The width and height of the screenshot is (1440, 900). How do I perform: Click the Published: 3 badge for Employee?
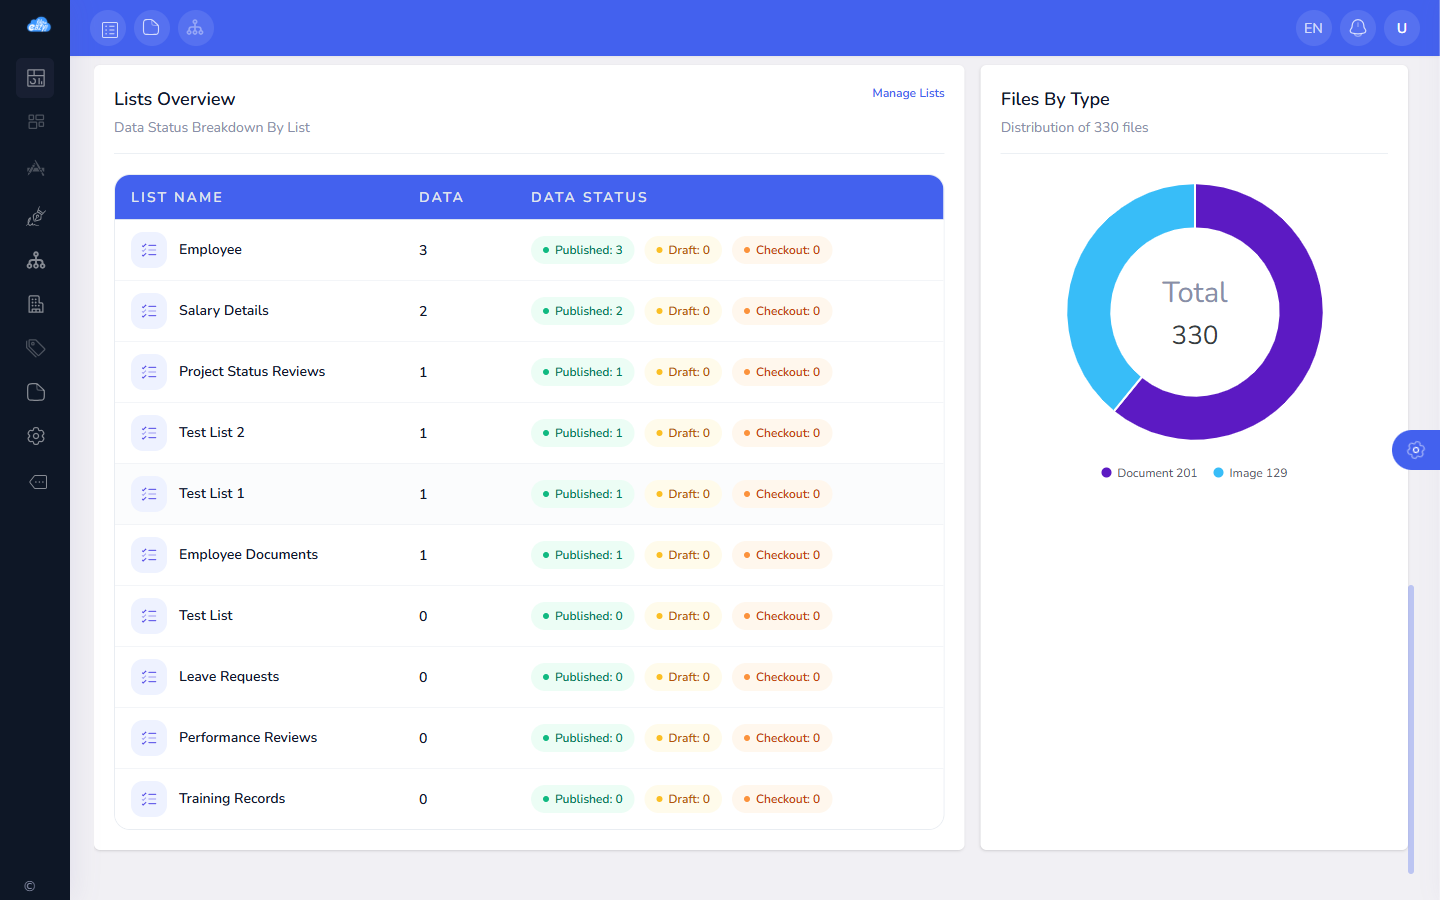point(582,250)
